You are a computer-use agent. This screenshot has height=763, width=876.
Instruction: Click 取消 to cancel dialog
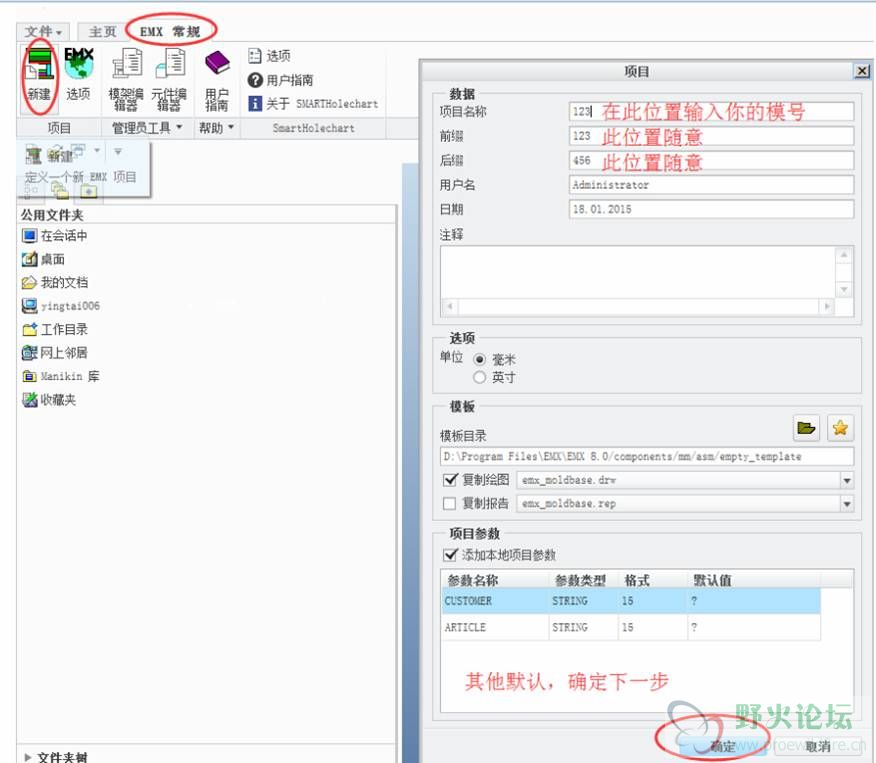[818, 746]
